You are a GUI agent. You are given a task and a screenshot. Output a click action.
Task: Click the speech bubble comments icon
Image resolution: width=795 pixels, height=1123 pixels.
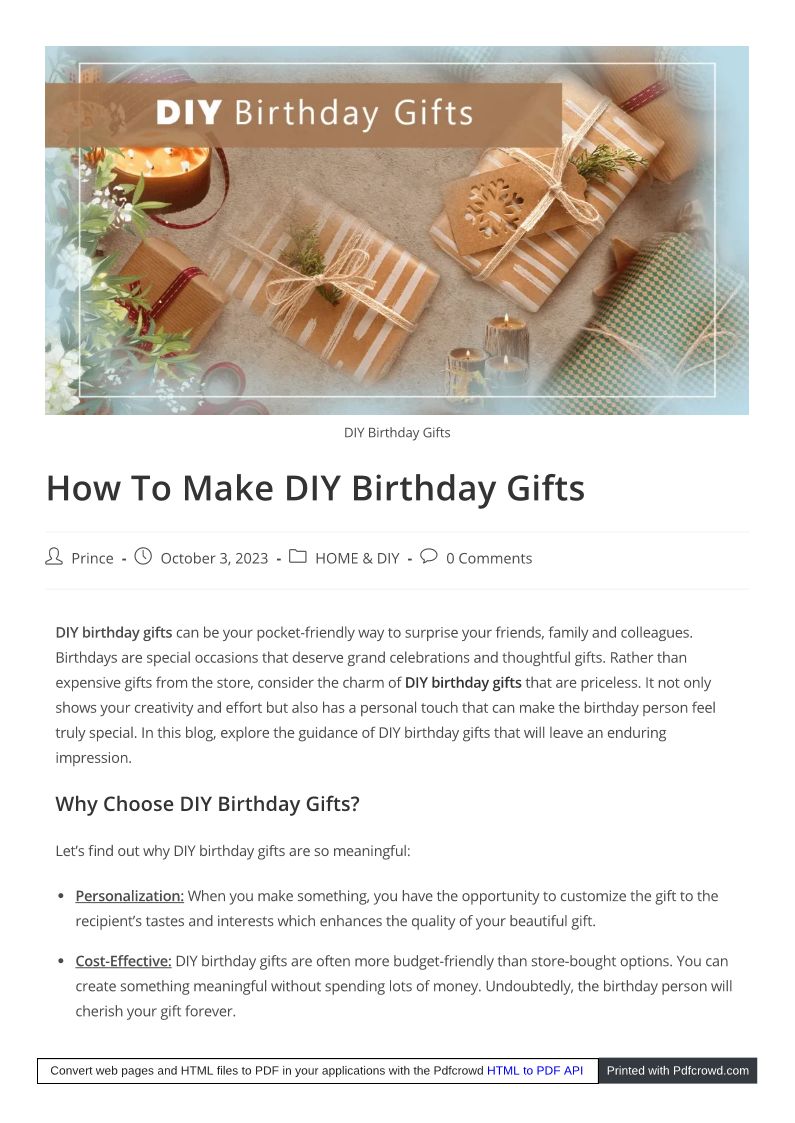tap(428, 557)
